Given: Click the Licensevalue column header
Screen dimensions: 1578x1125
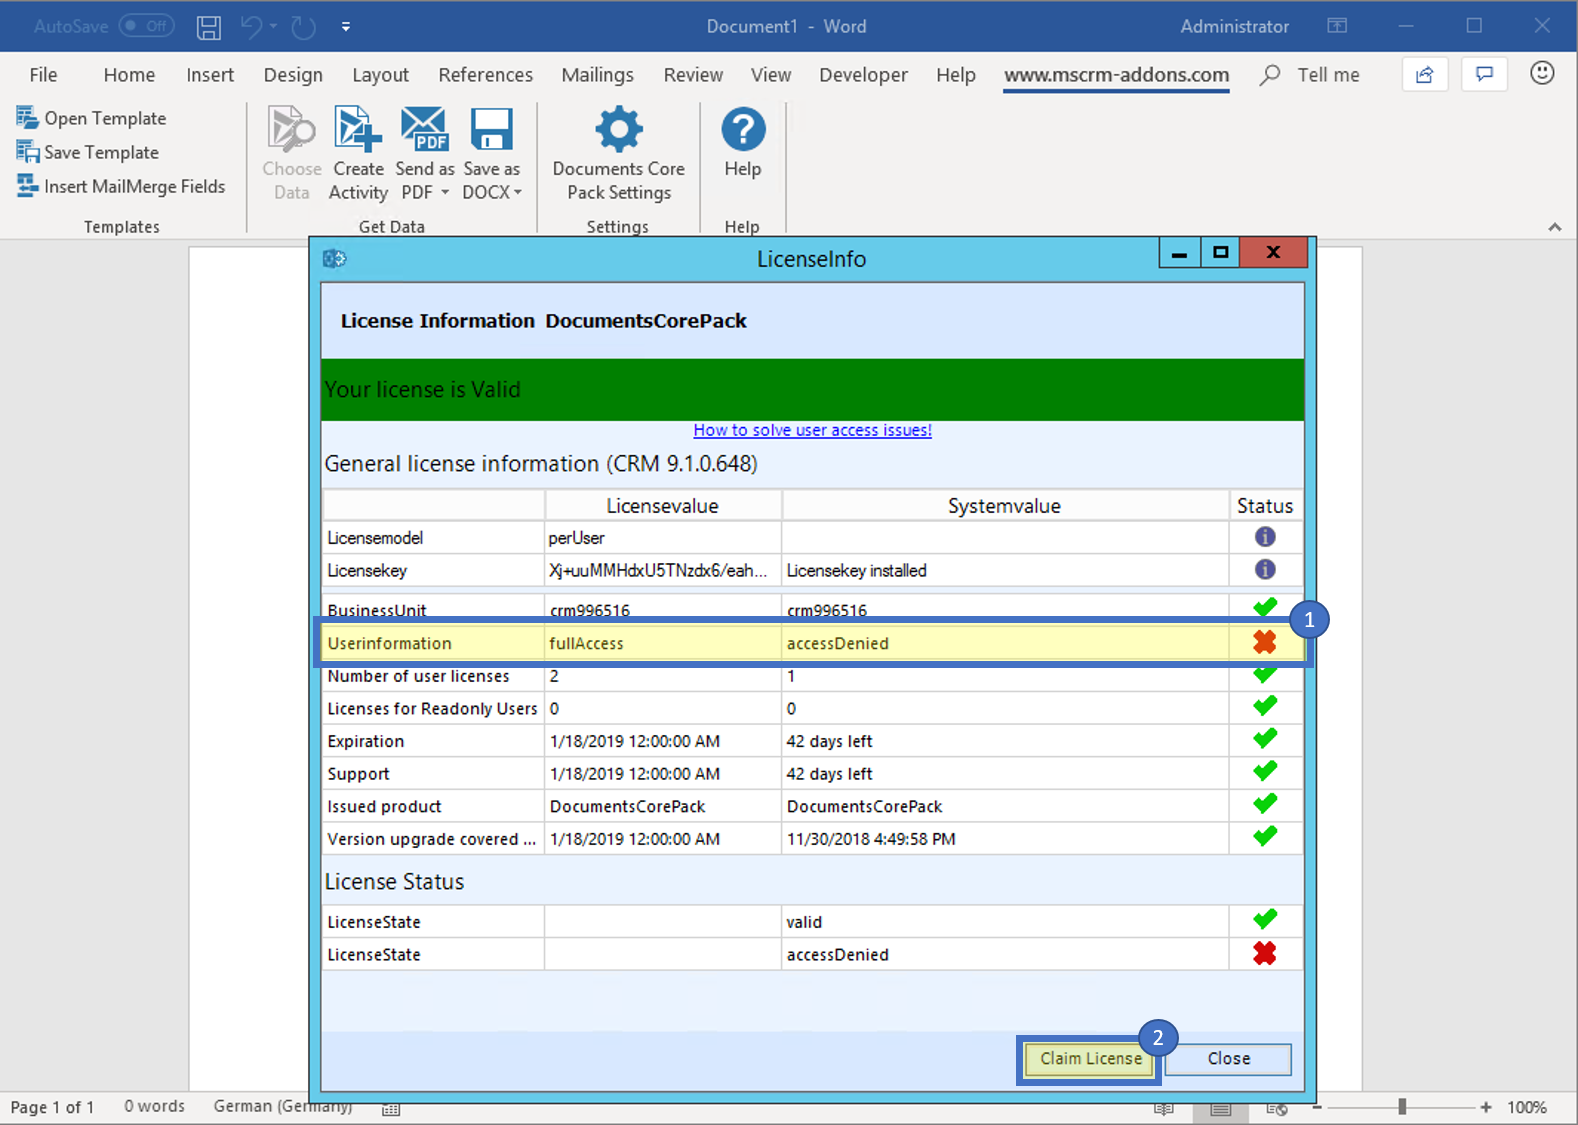Looking at the screenshot, I should pos(662,506).
